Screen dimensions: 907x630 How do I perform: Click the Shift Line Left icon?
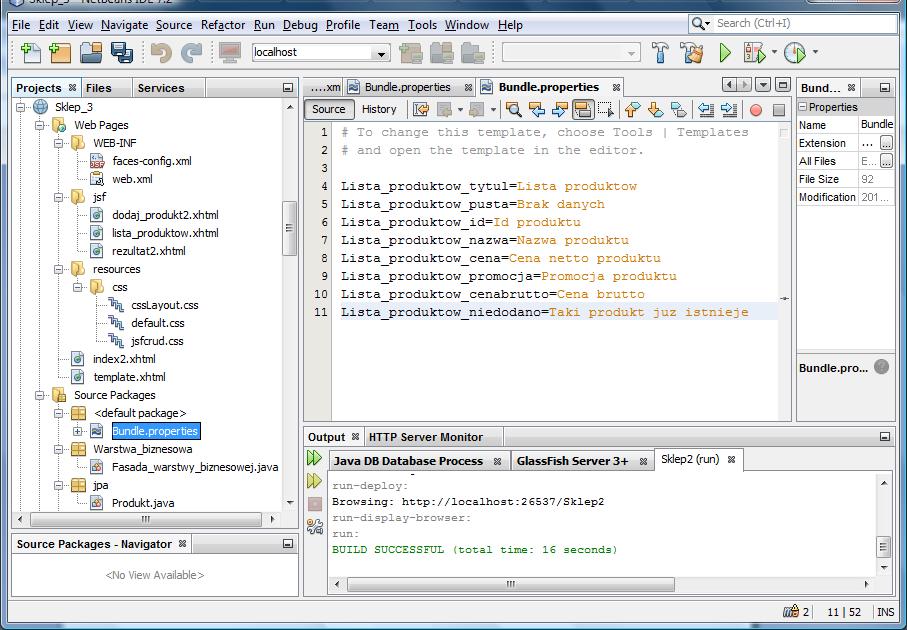click(x=706, y=109)
